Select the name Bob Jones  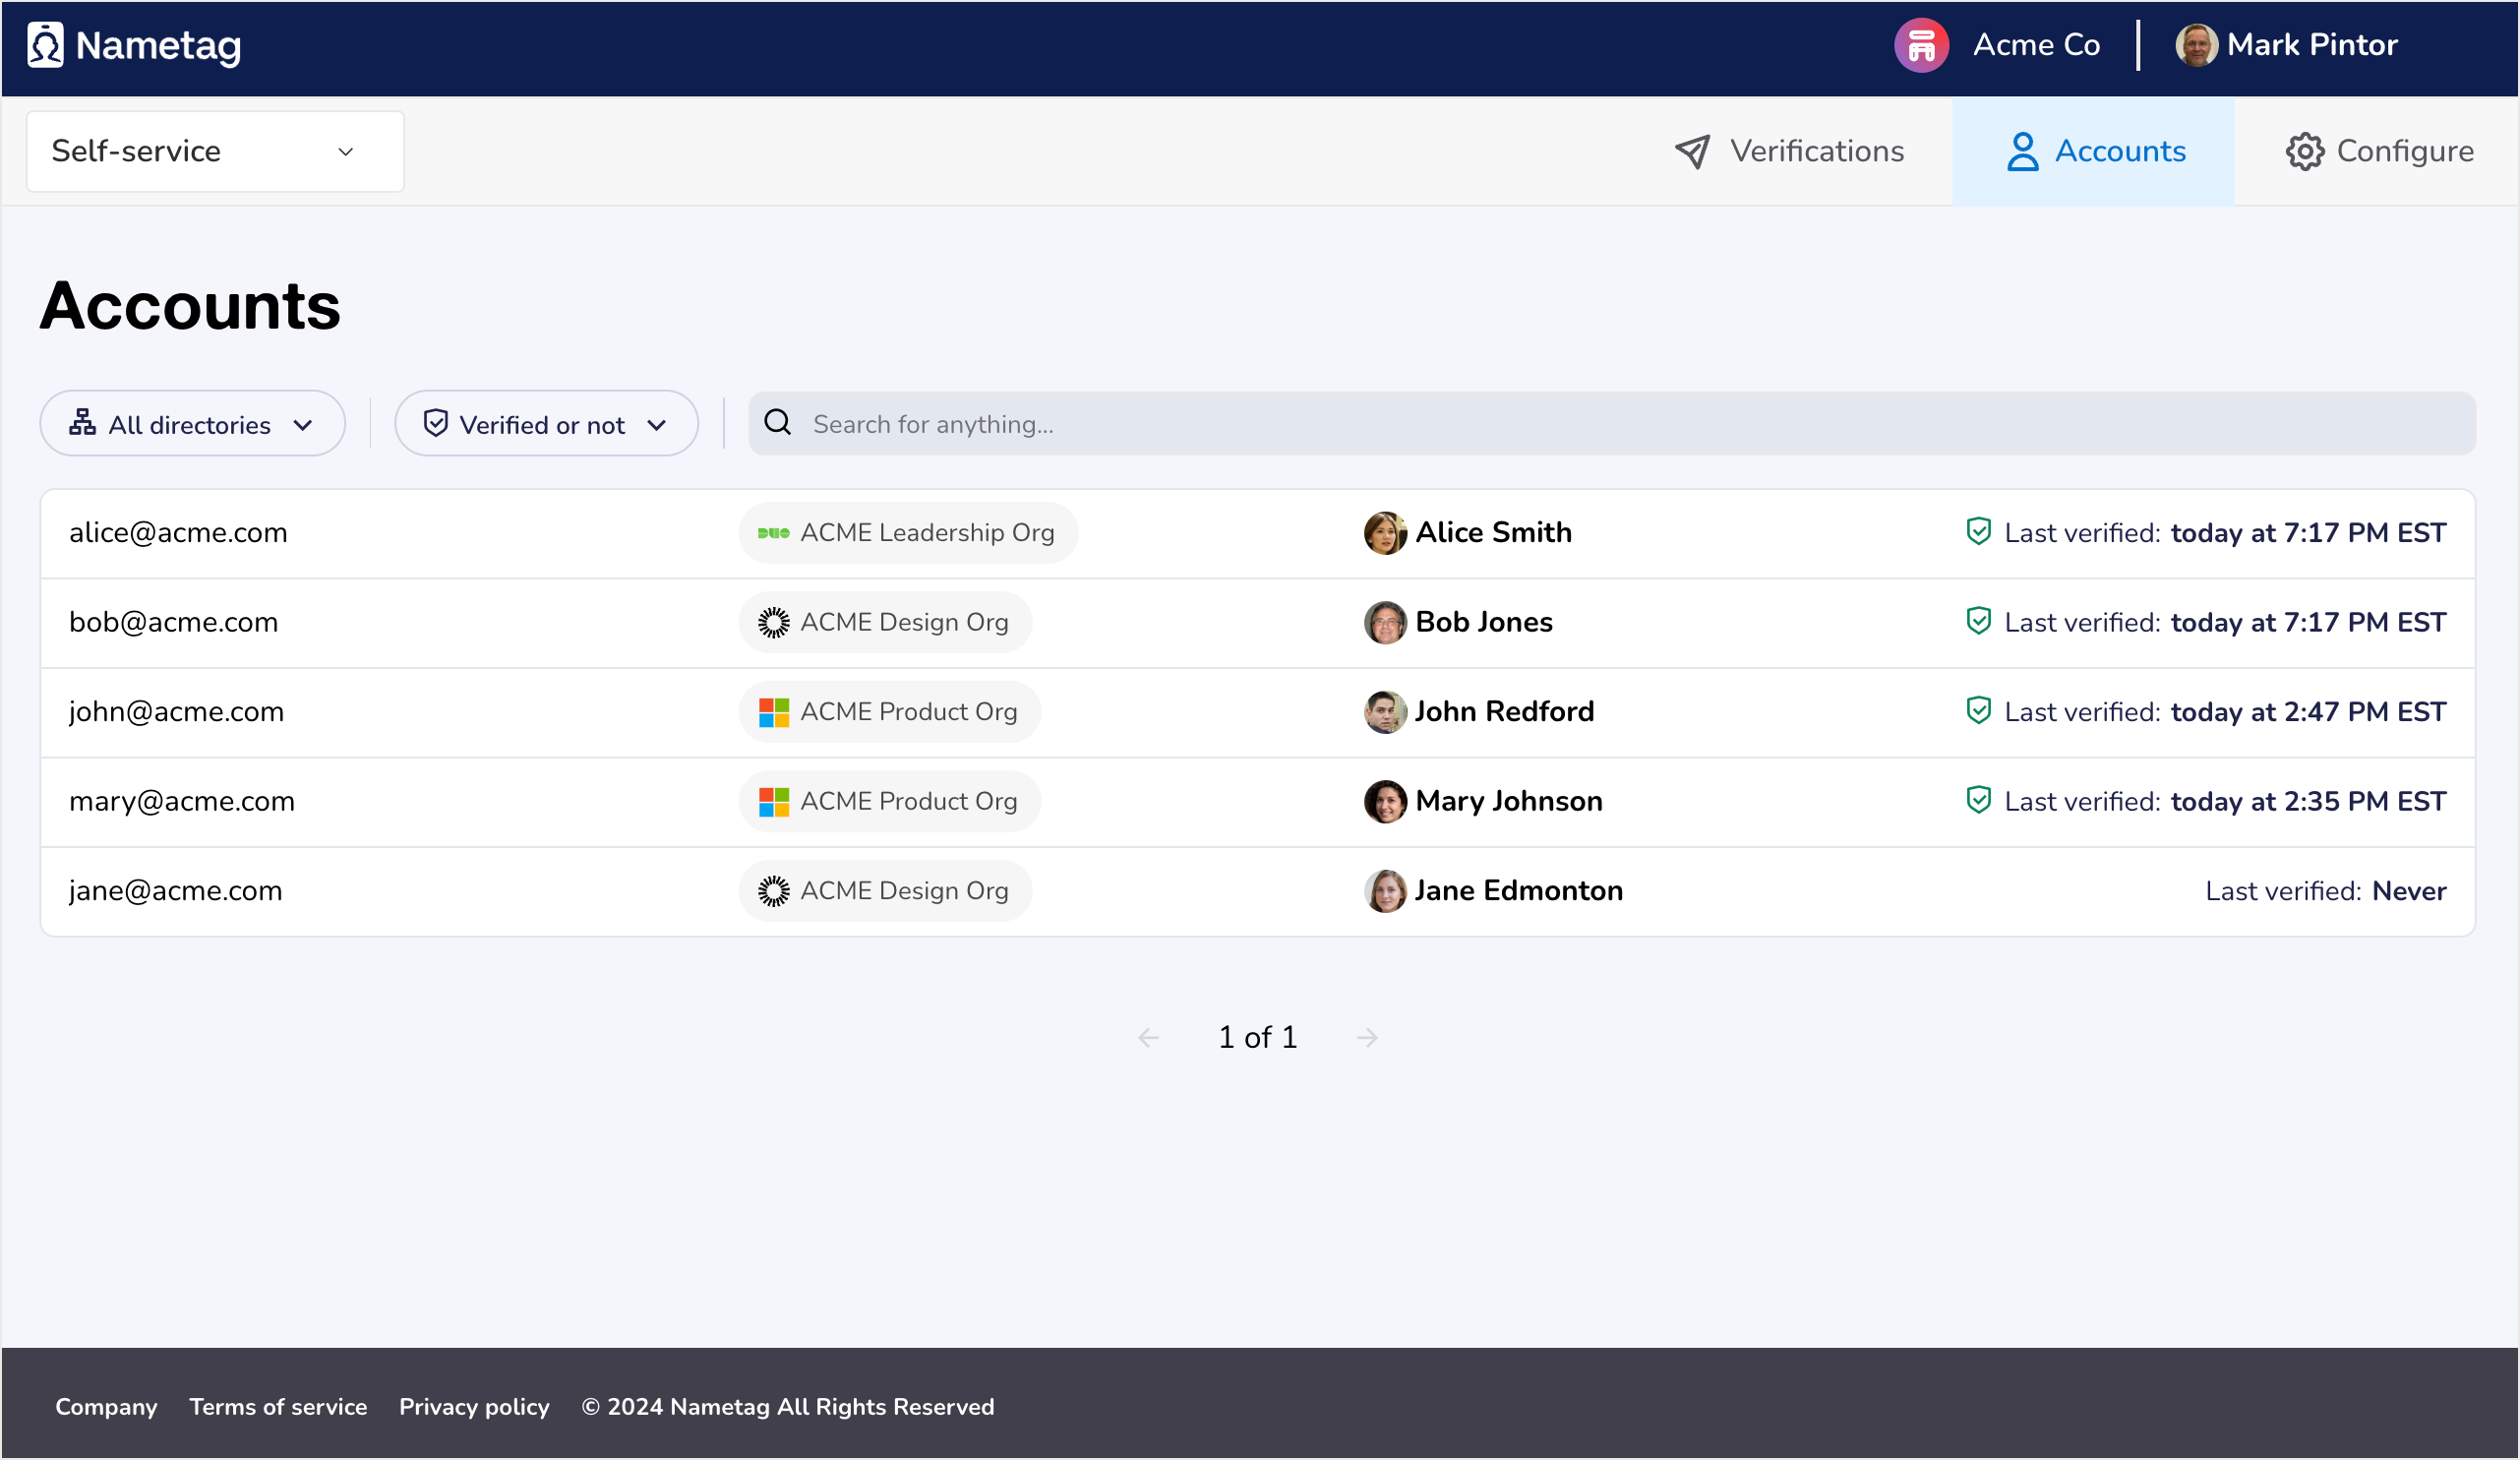1484,623
